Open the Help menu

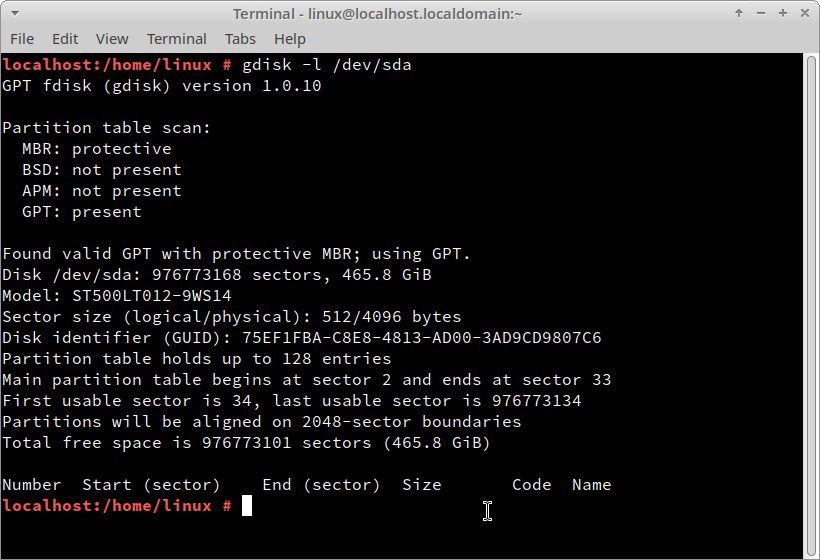[290, 39]
